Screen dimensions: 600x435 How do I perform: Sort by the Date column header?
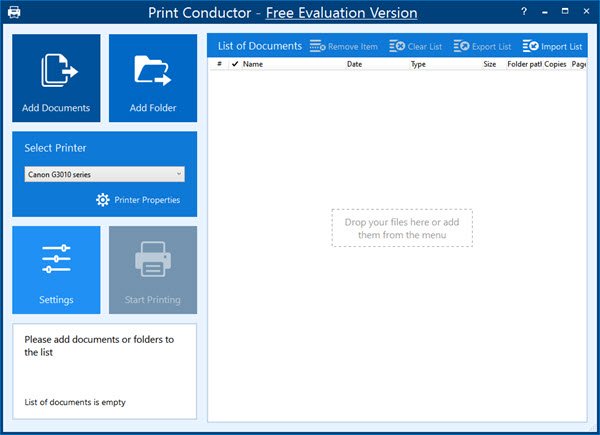(354, 64)
